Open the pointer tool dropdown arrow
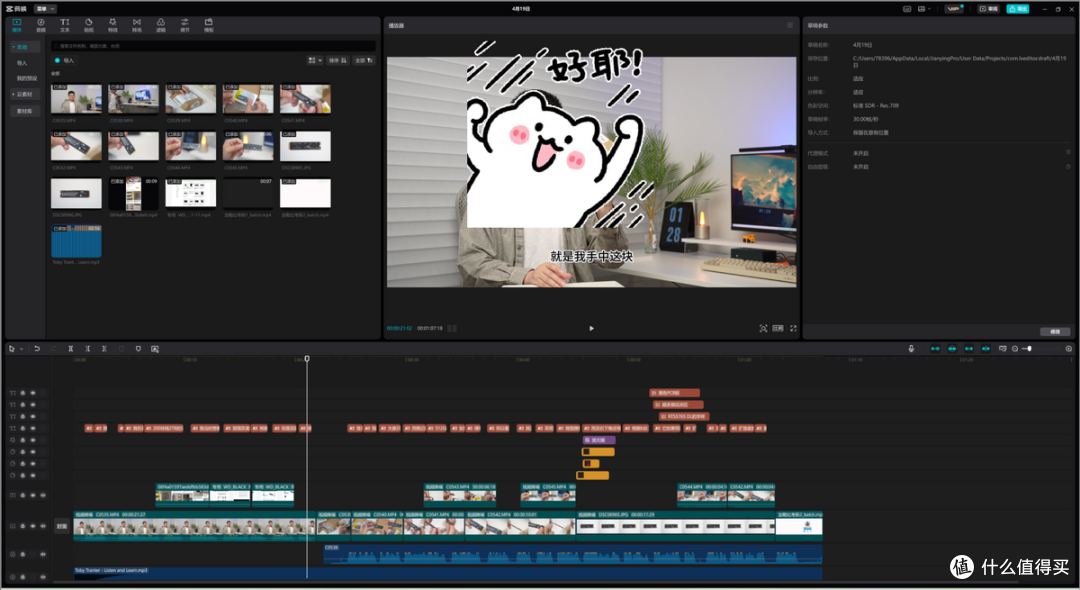The height and width of the screenshot is (590, 1080). tap(21, 349)
